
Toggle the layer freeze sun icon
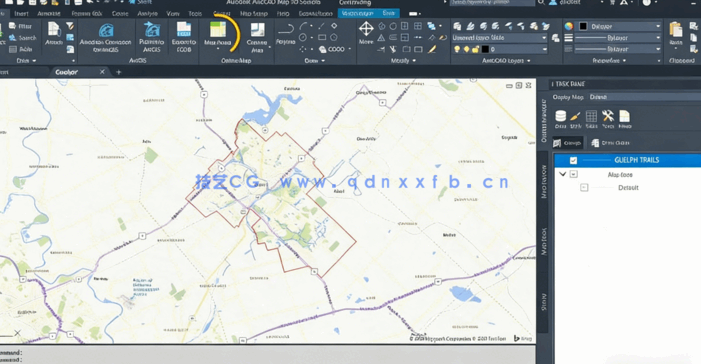click(x=466, y=49)
